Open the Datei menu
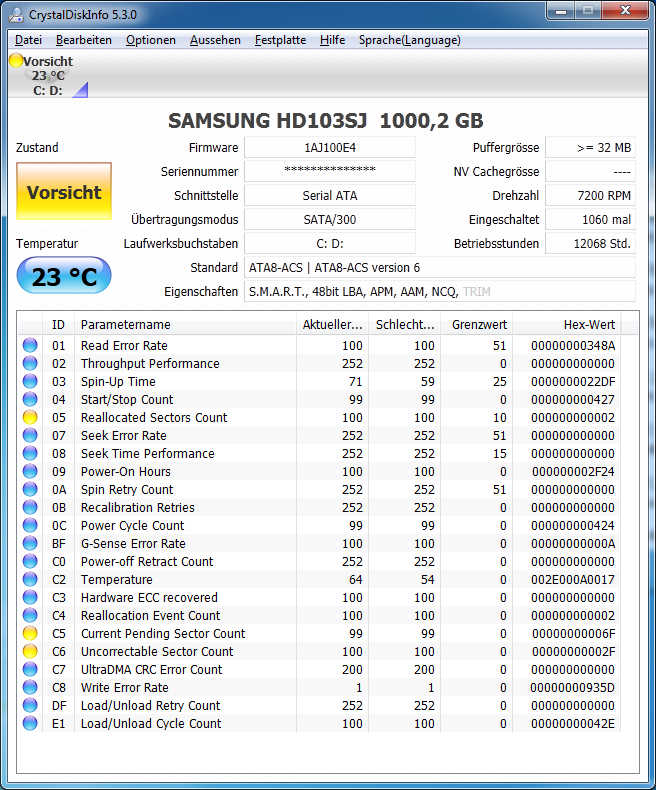This screenshot has width=656, height=790. click(x=28, y=40)
